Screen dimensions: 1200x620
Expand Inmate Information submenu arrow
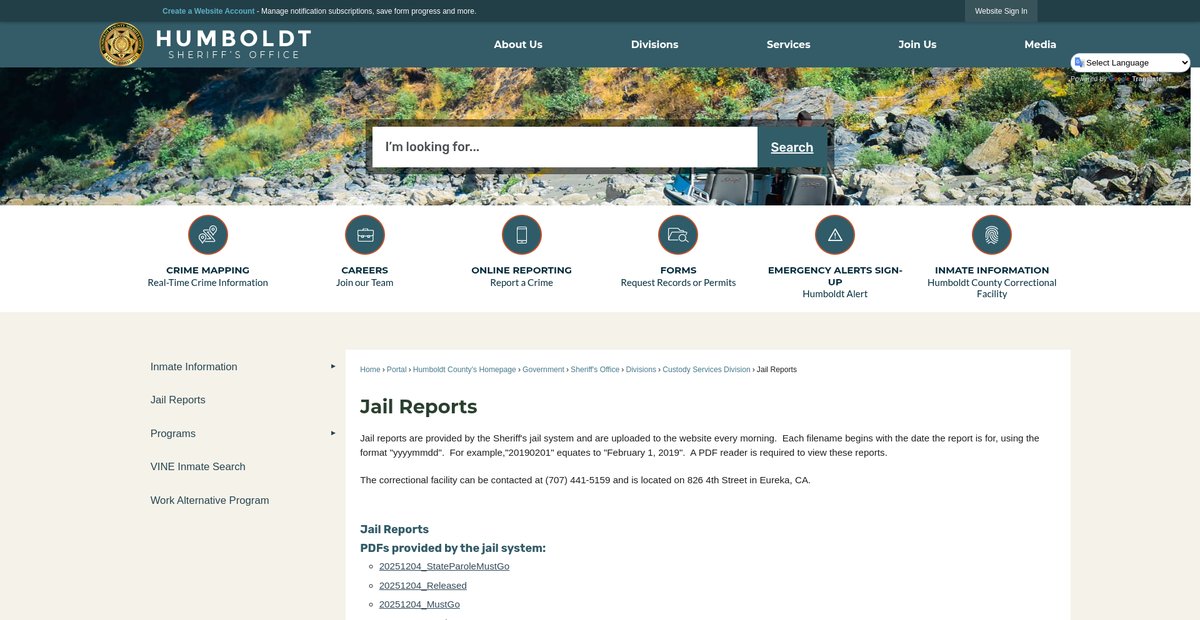click(333, 366)
